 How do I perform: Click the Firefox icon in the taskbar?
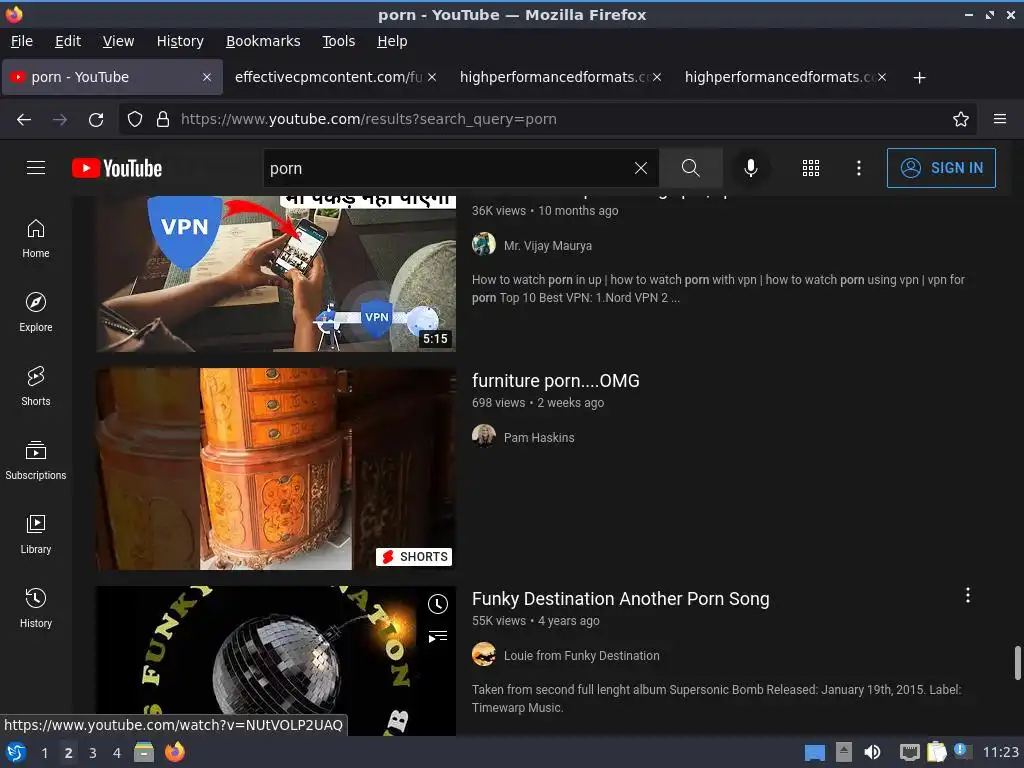[175, 752]
